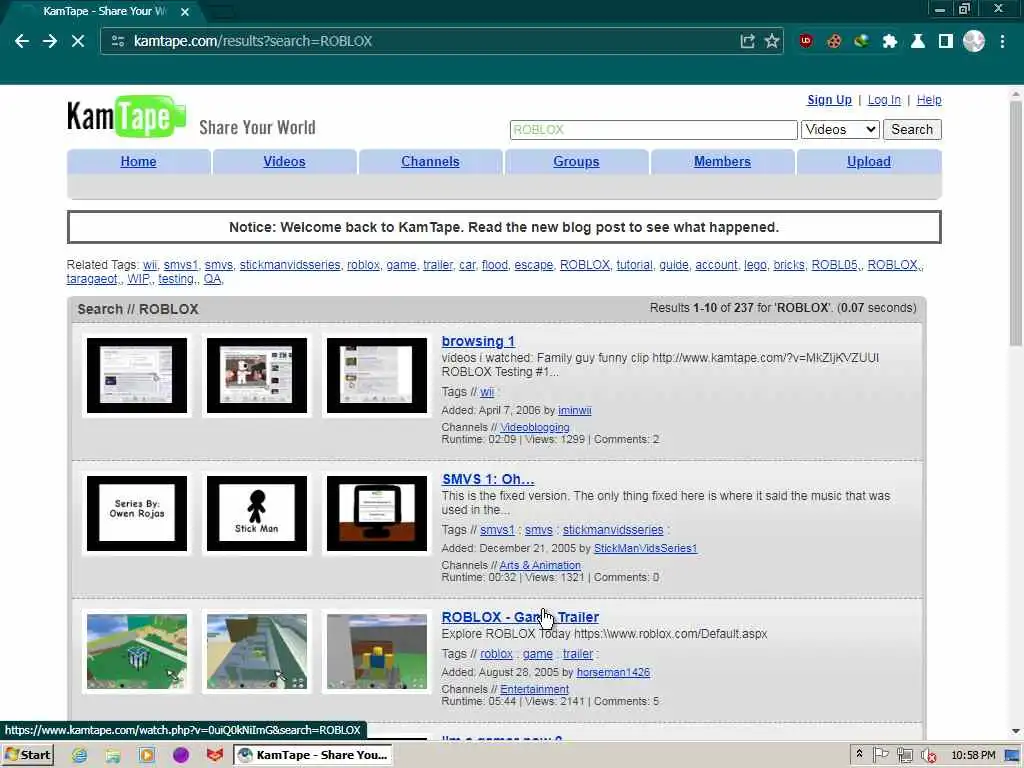Open the Videos navigation tab
Image resolution: width=1024 pixels, height=768 pixels.
[284, 161]
